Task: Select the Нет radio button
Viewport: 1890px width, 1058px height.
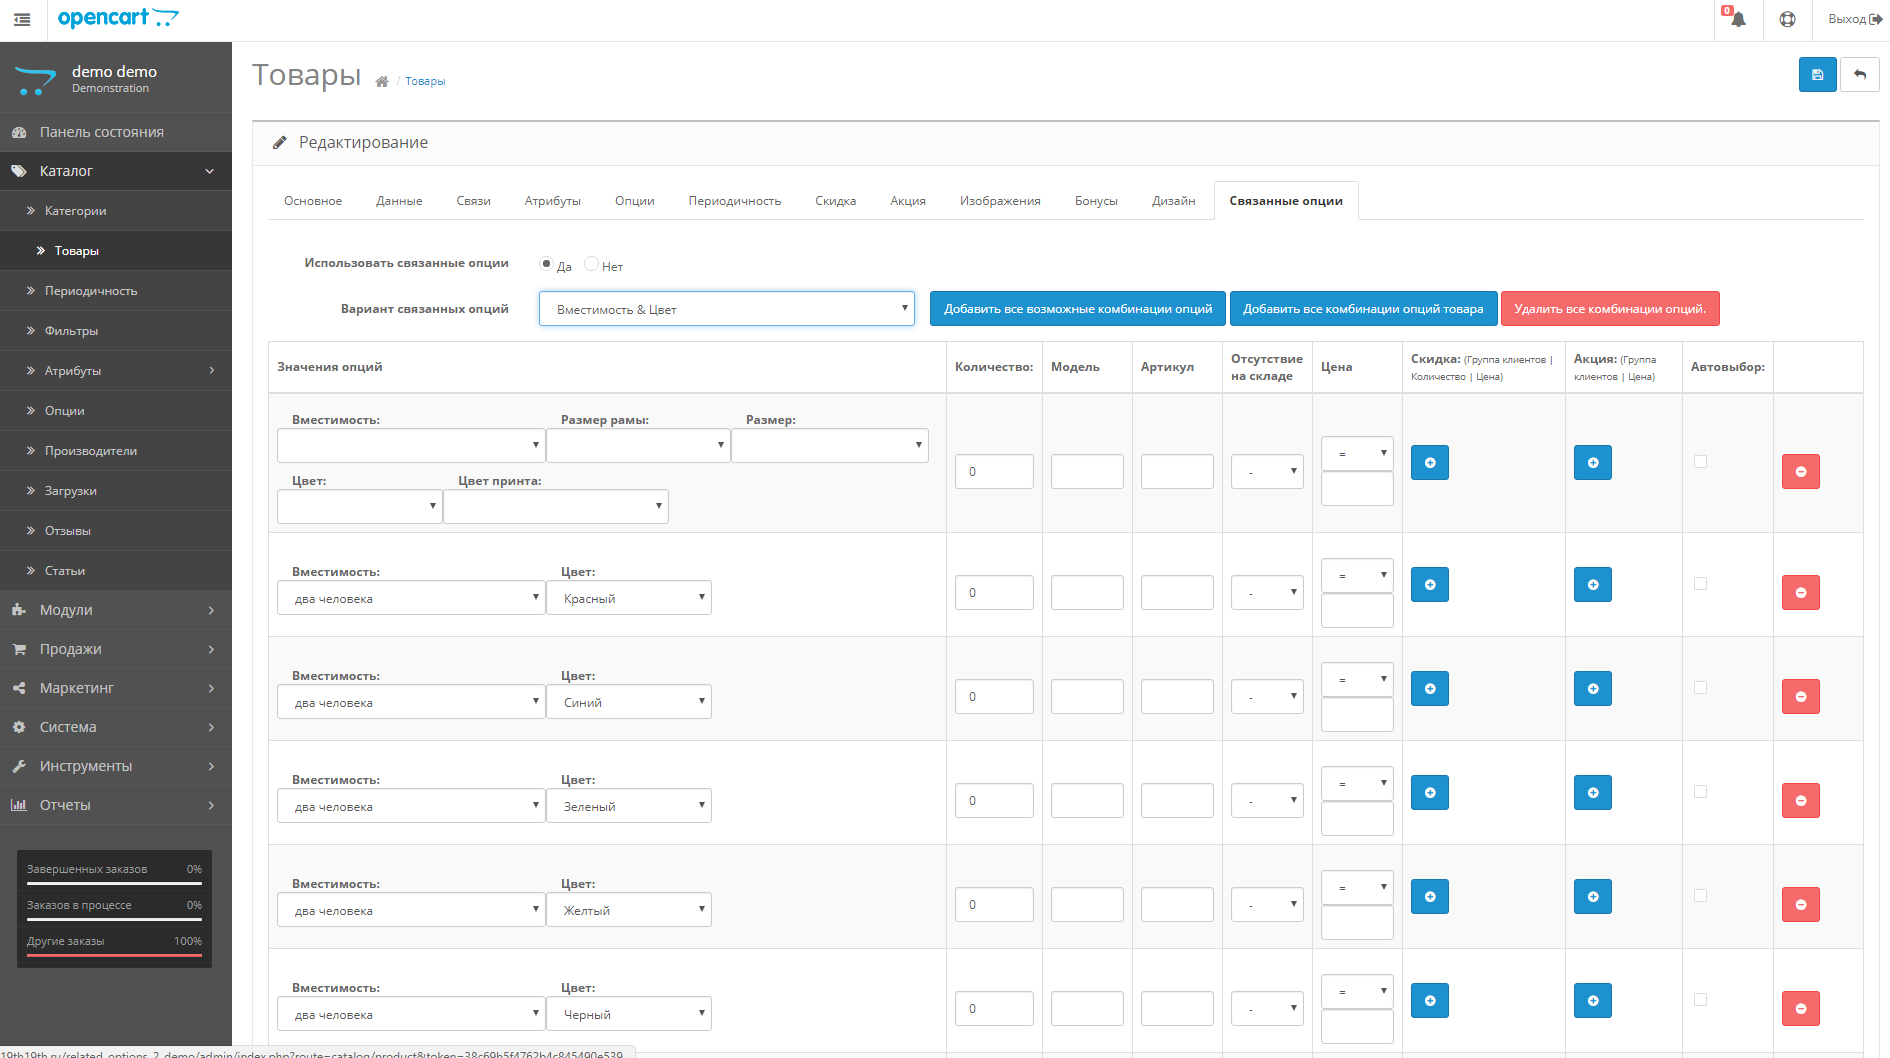Action: (x=592, y=264)
